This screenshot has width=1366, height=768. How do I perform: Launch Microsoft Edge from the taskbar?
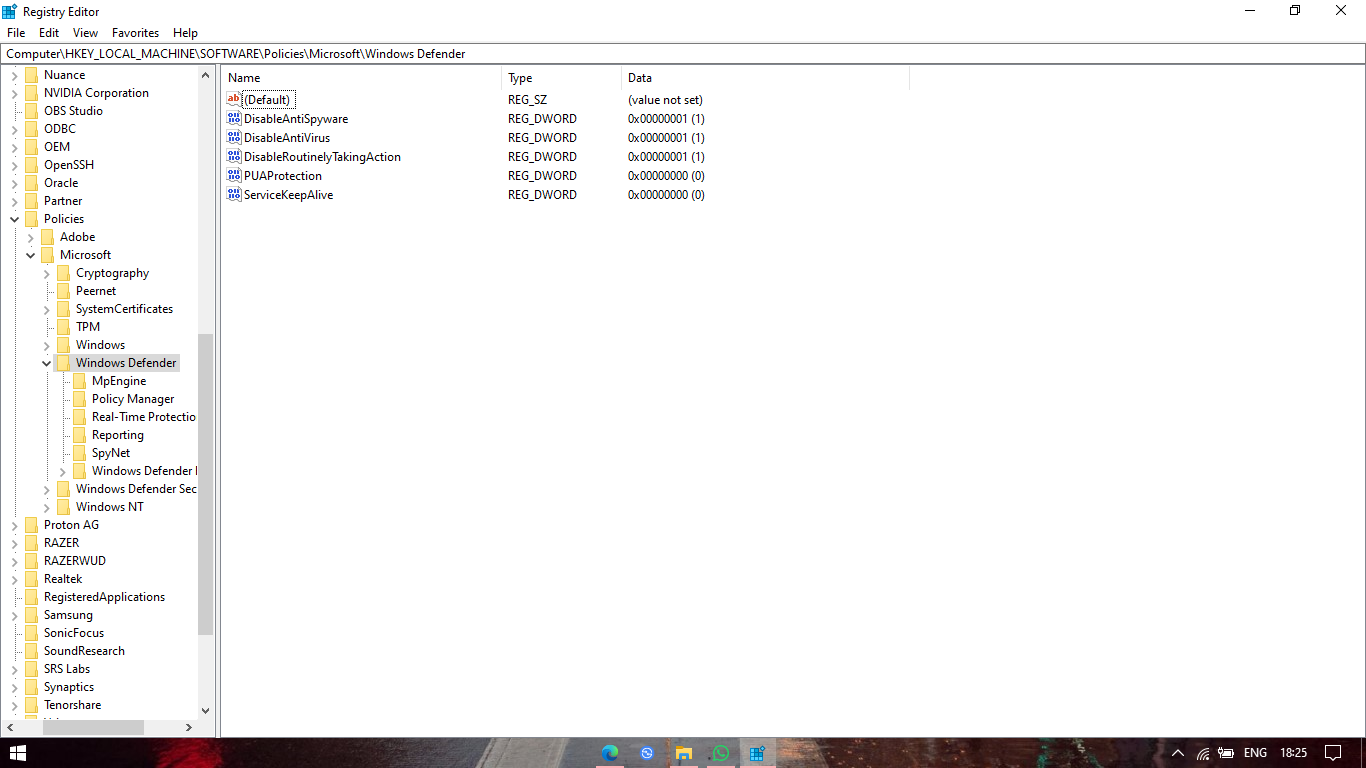(x=610, y=753)
